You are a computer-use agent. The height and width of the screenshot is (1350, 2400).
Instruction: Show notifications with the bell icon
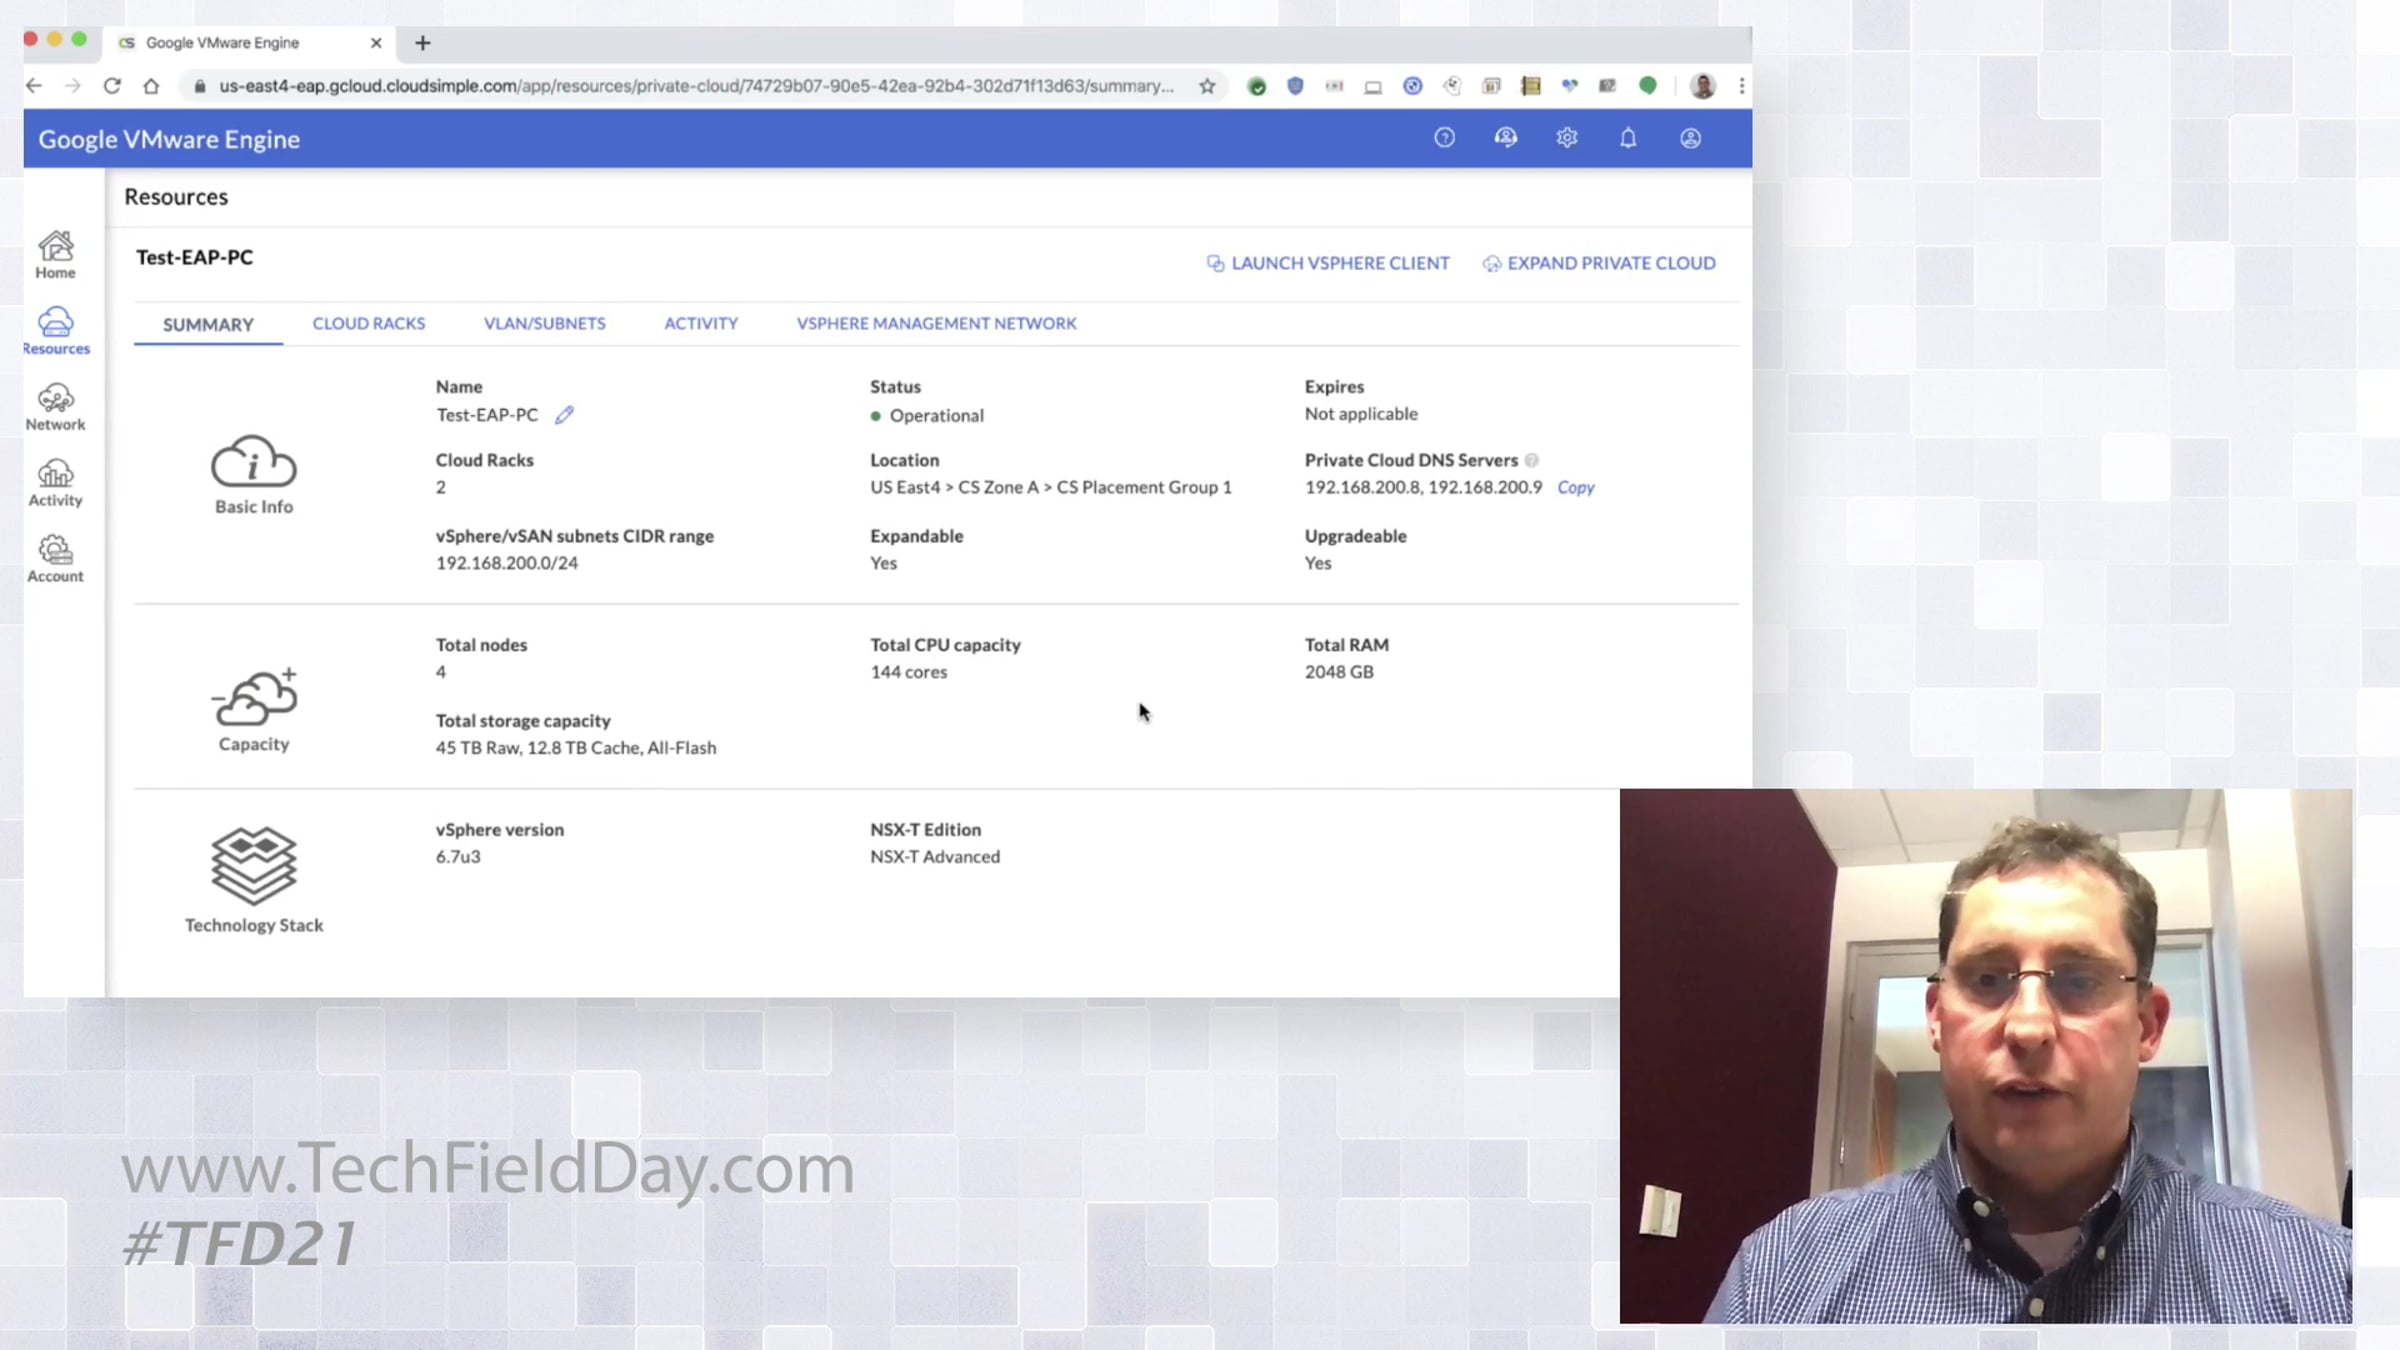(x=1628, y=138)
